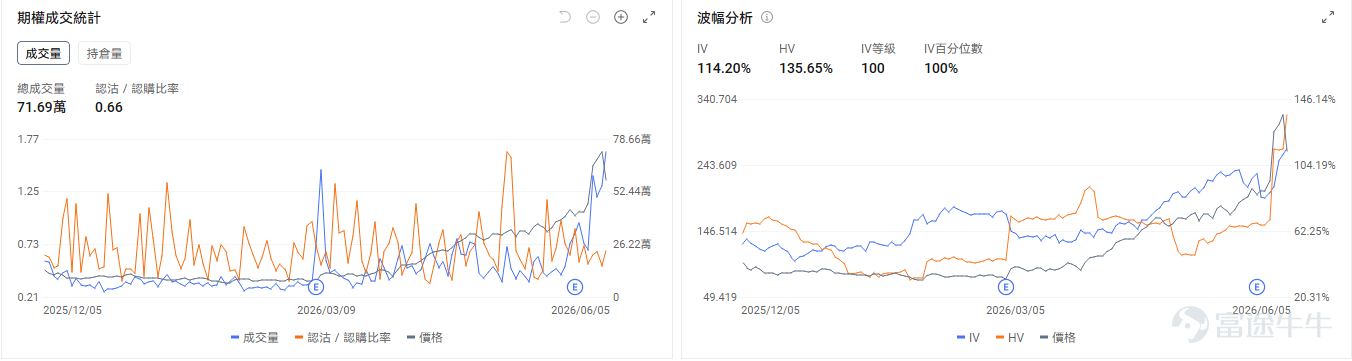Click the put/call ratio value 0.66
The image size is (1352, 361).
click(x=109, y=107)
